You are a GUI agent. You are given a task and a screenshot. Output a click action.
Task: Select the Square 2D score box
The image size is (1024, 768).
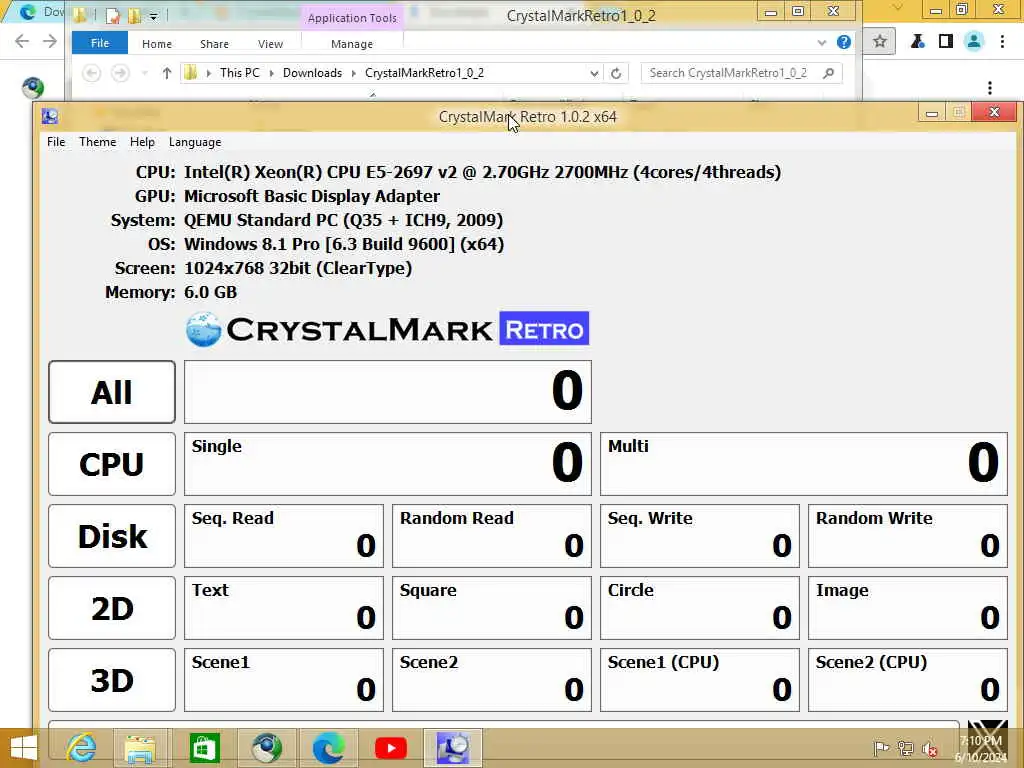492,608
